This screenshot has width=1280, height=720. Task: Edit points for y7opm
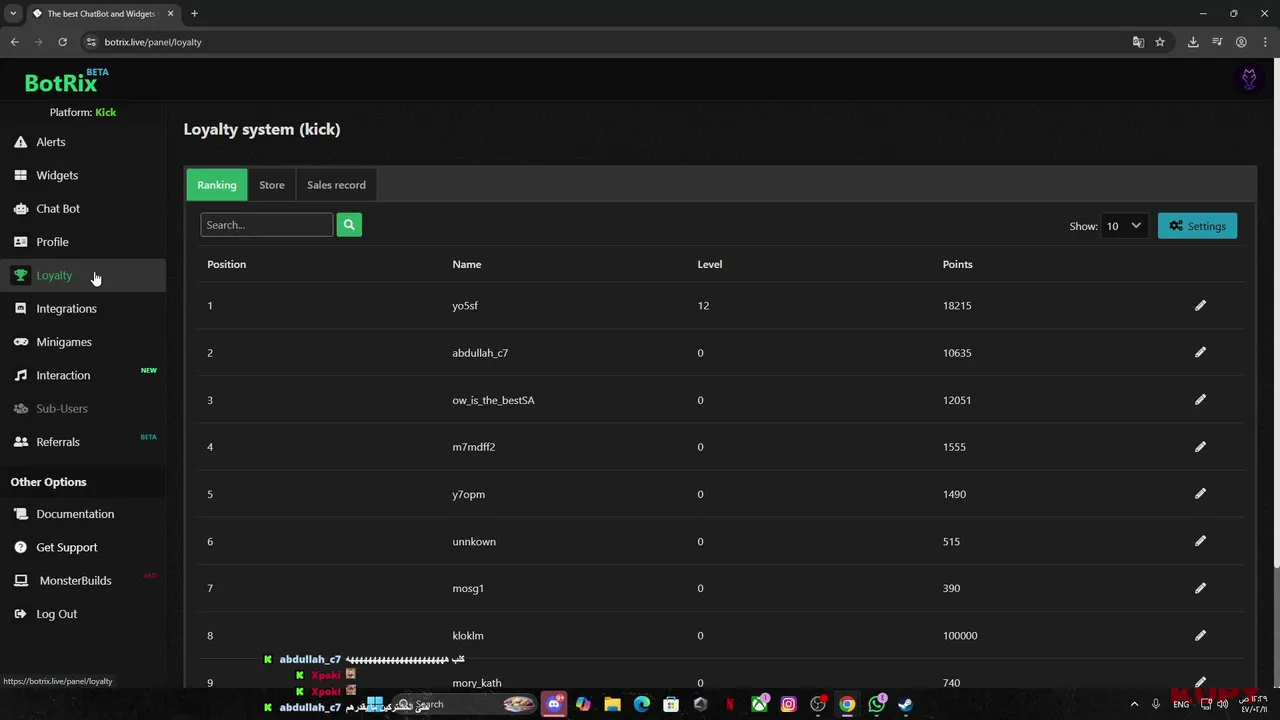tap(1200, 493)
